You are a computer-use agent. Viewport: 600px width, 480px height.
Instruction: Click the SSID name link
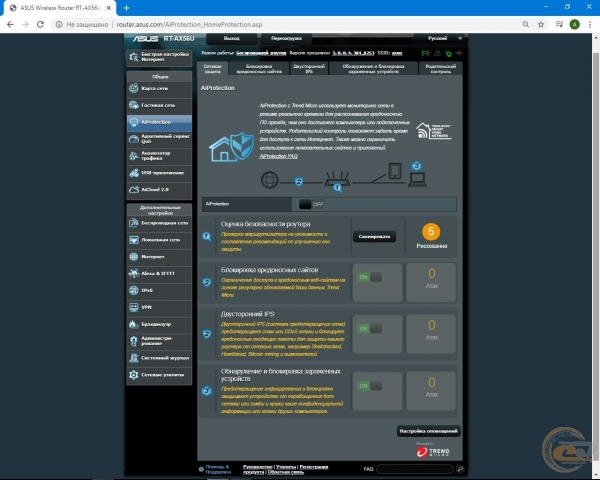coord(397,53)
